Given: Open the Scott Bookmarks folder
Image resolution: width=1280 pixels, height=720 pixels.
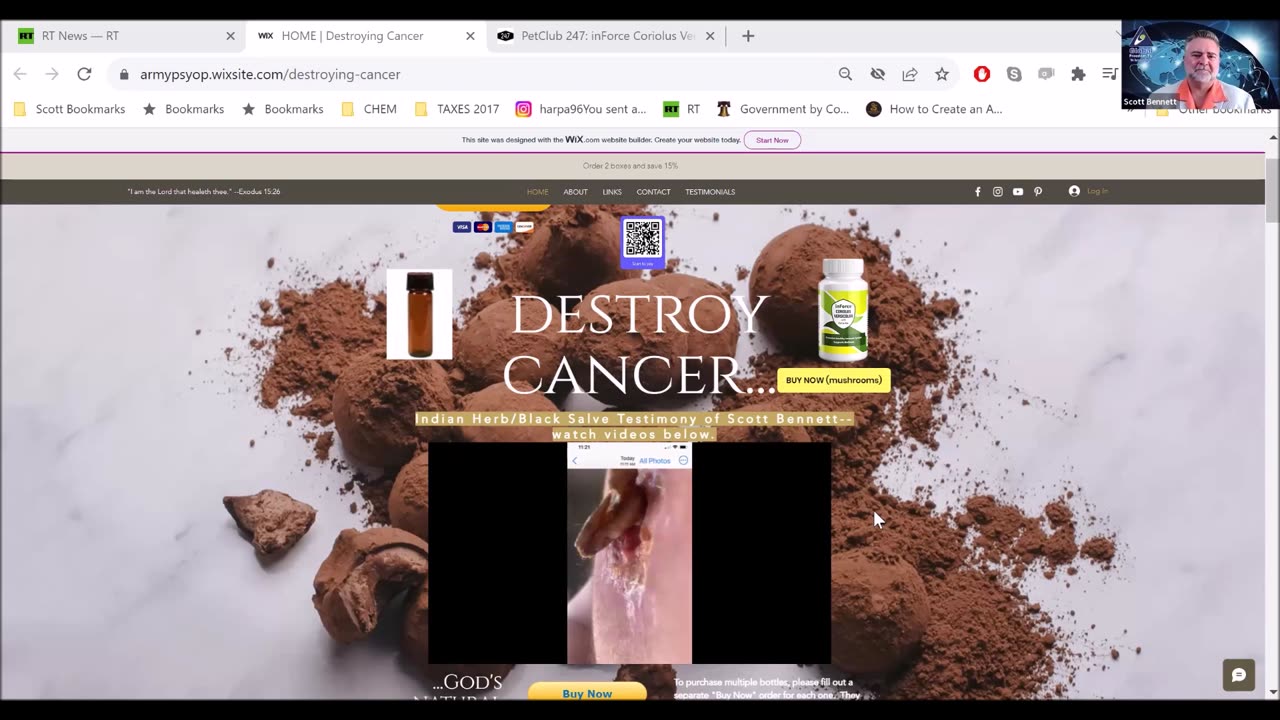Looking at the screenshot, I should [70, 109].
